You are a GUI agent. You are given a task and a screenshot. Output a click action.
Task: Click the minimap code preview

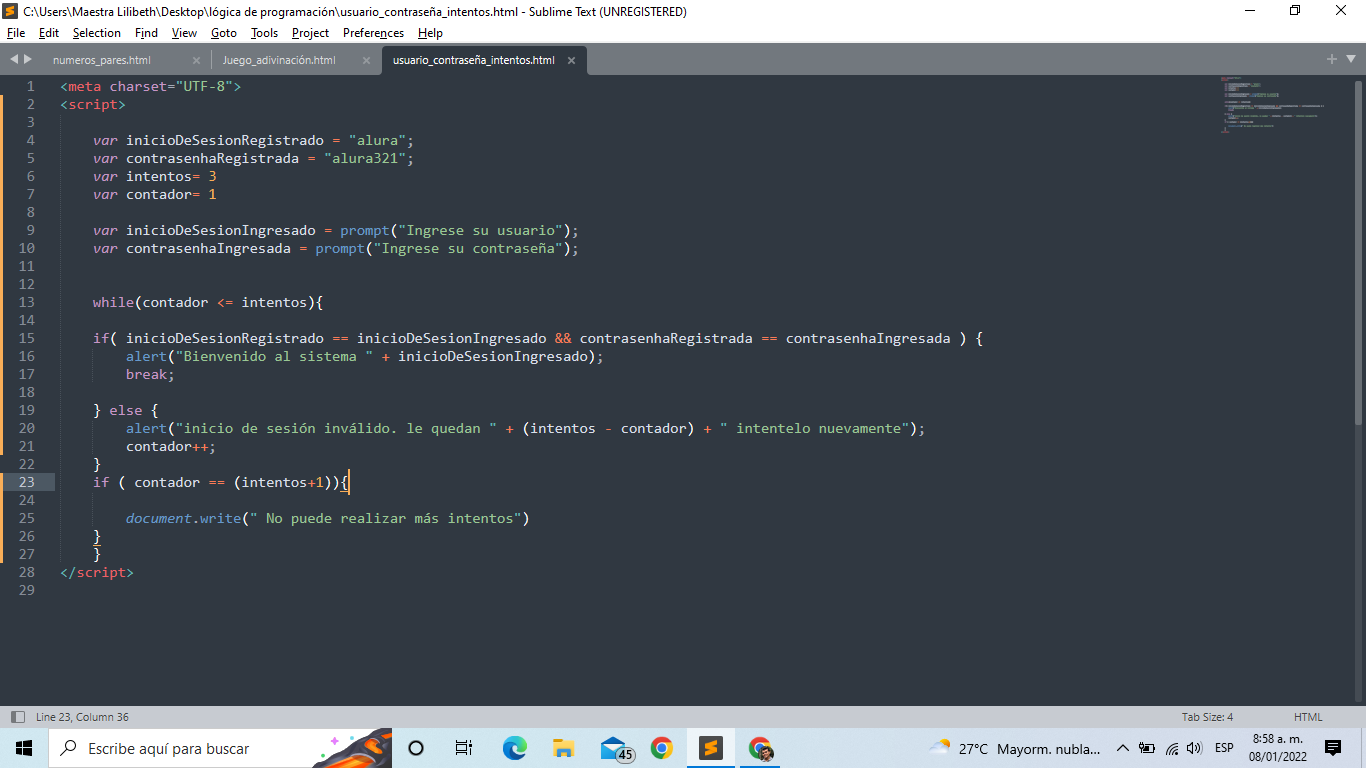click(x=1272, y=104)
